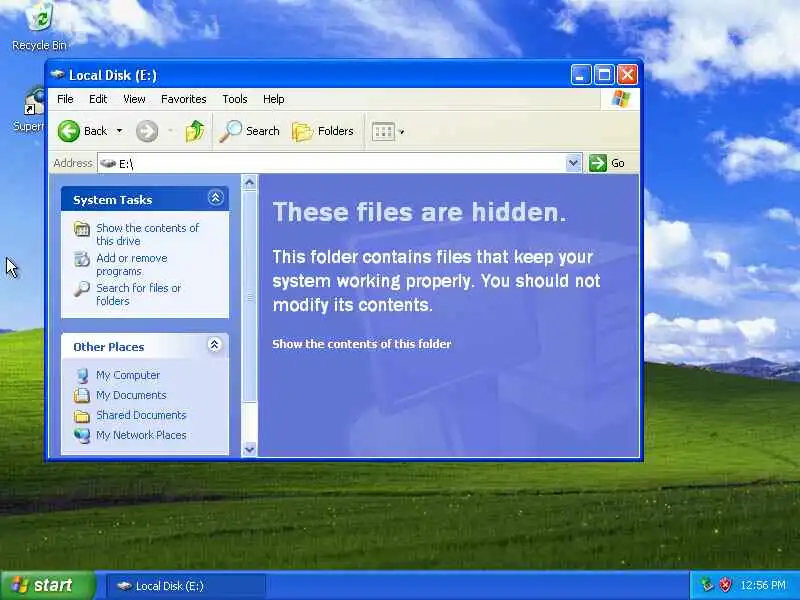
Task: Open the Views button menu
Action: click(x=388, y=132)
